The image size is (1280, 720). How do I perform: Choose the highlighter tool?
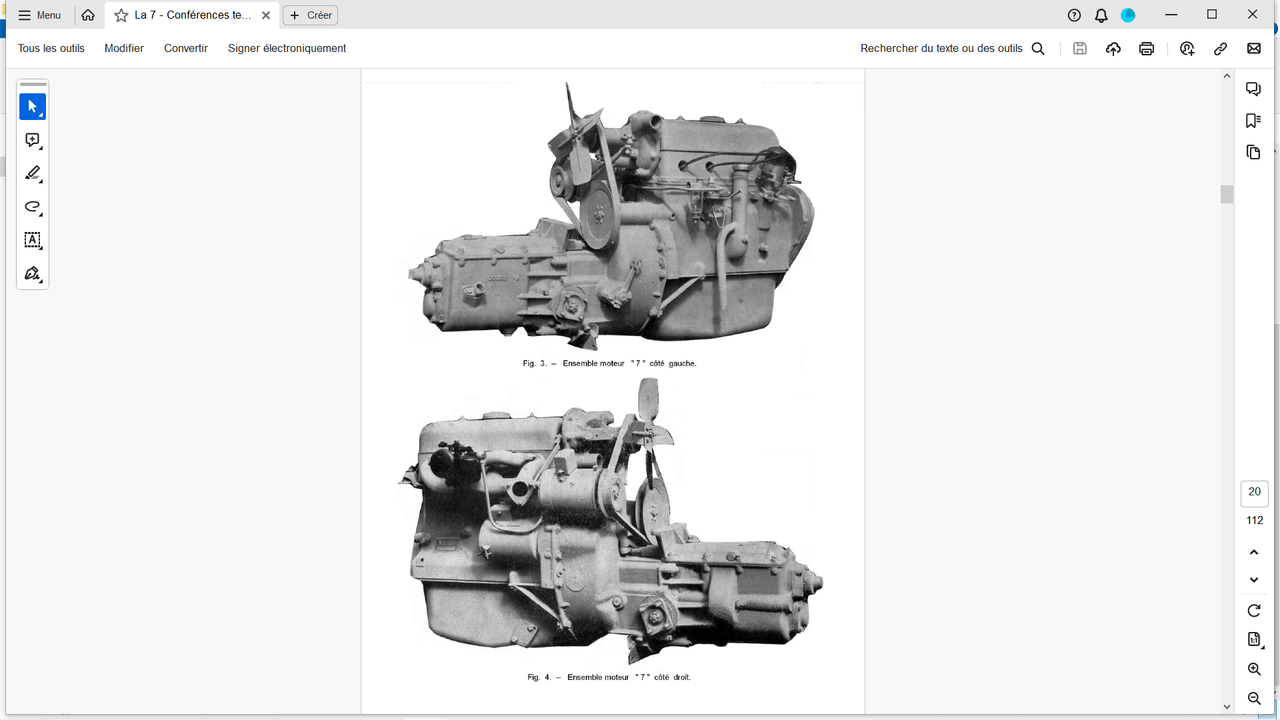[x=32, y=174]
